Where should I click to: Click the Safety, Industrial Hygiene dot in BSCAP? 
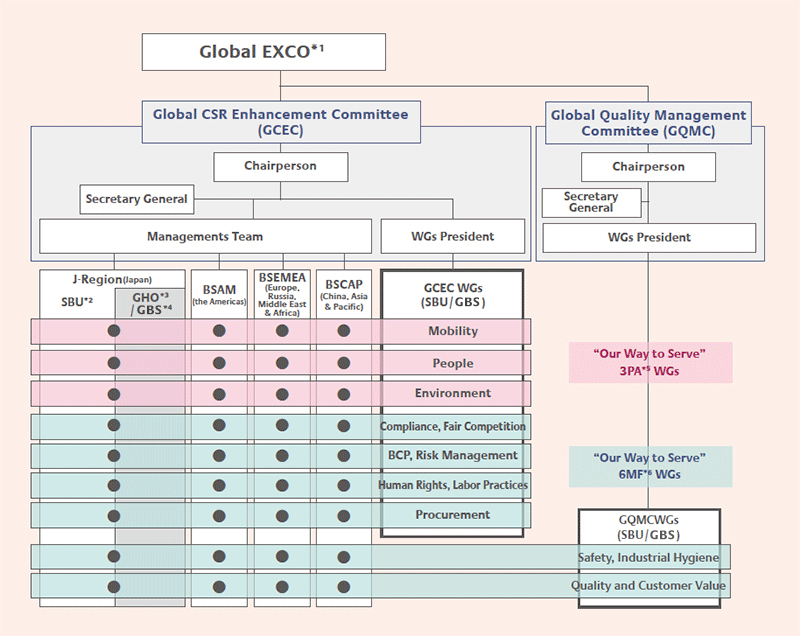pos(344,556)
